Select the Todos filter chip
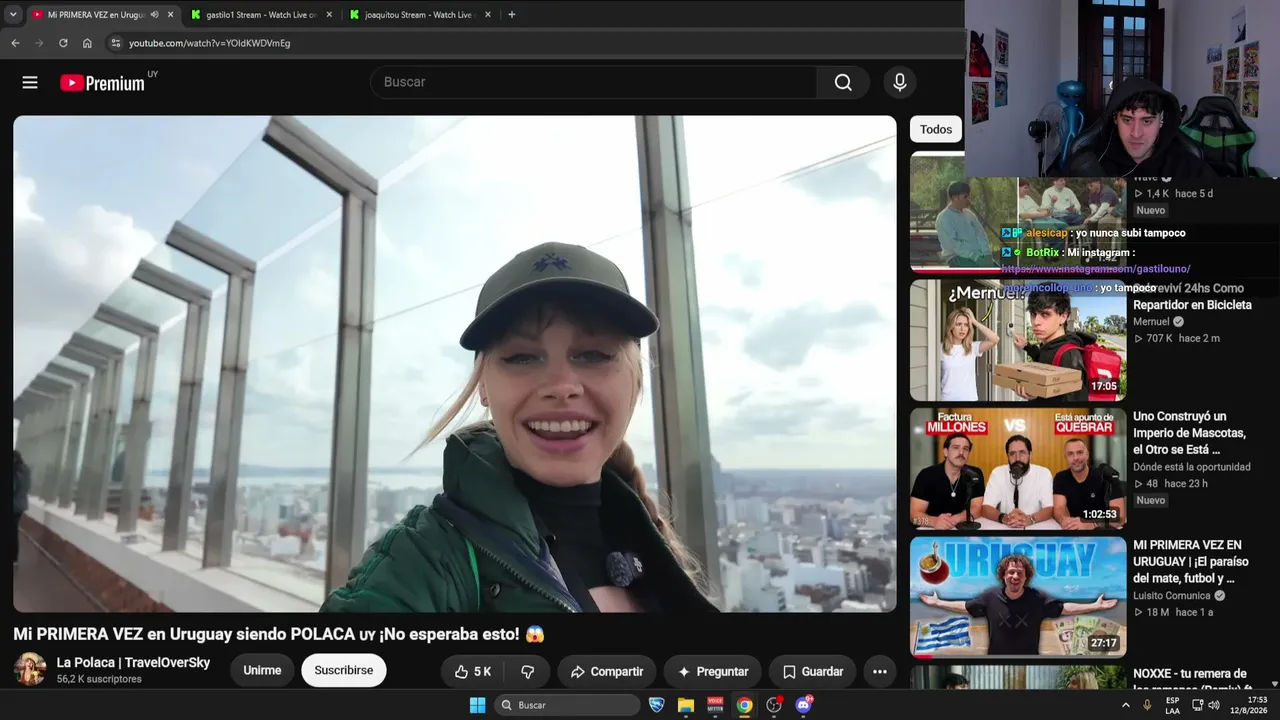The width and height of the screenshot is (1280, 720). [x=936, y=129]
